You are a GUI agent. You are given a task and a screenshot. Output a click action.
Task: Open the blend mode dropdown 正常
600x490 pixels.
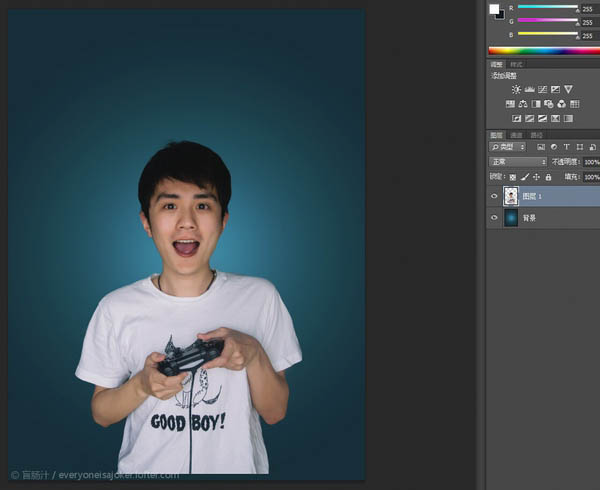click(x=517, y=162)
